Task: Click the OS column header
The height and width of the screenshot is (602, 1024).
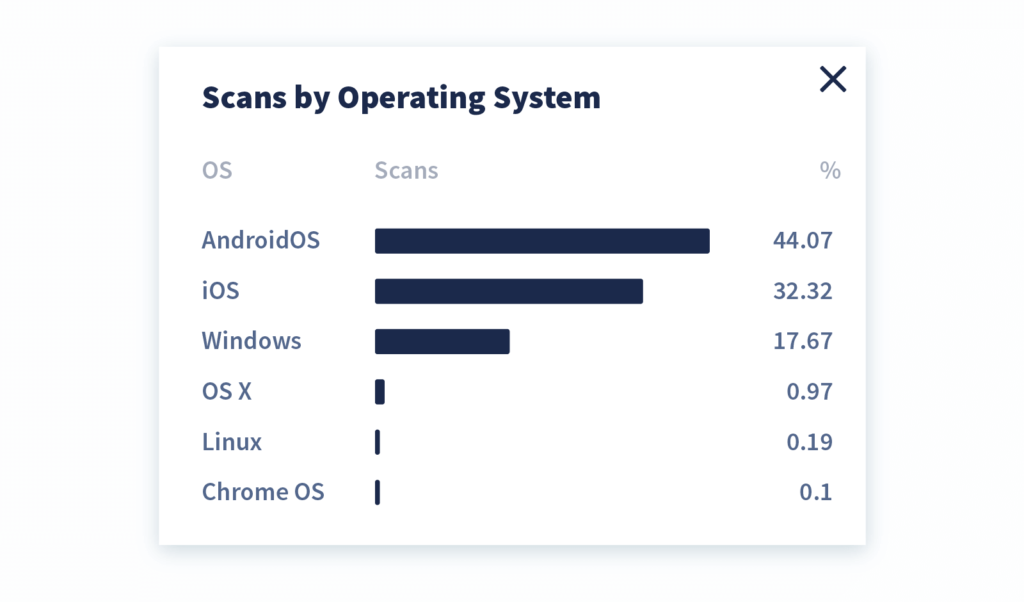Action: [x=217, y=170]
